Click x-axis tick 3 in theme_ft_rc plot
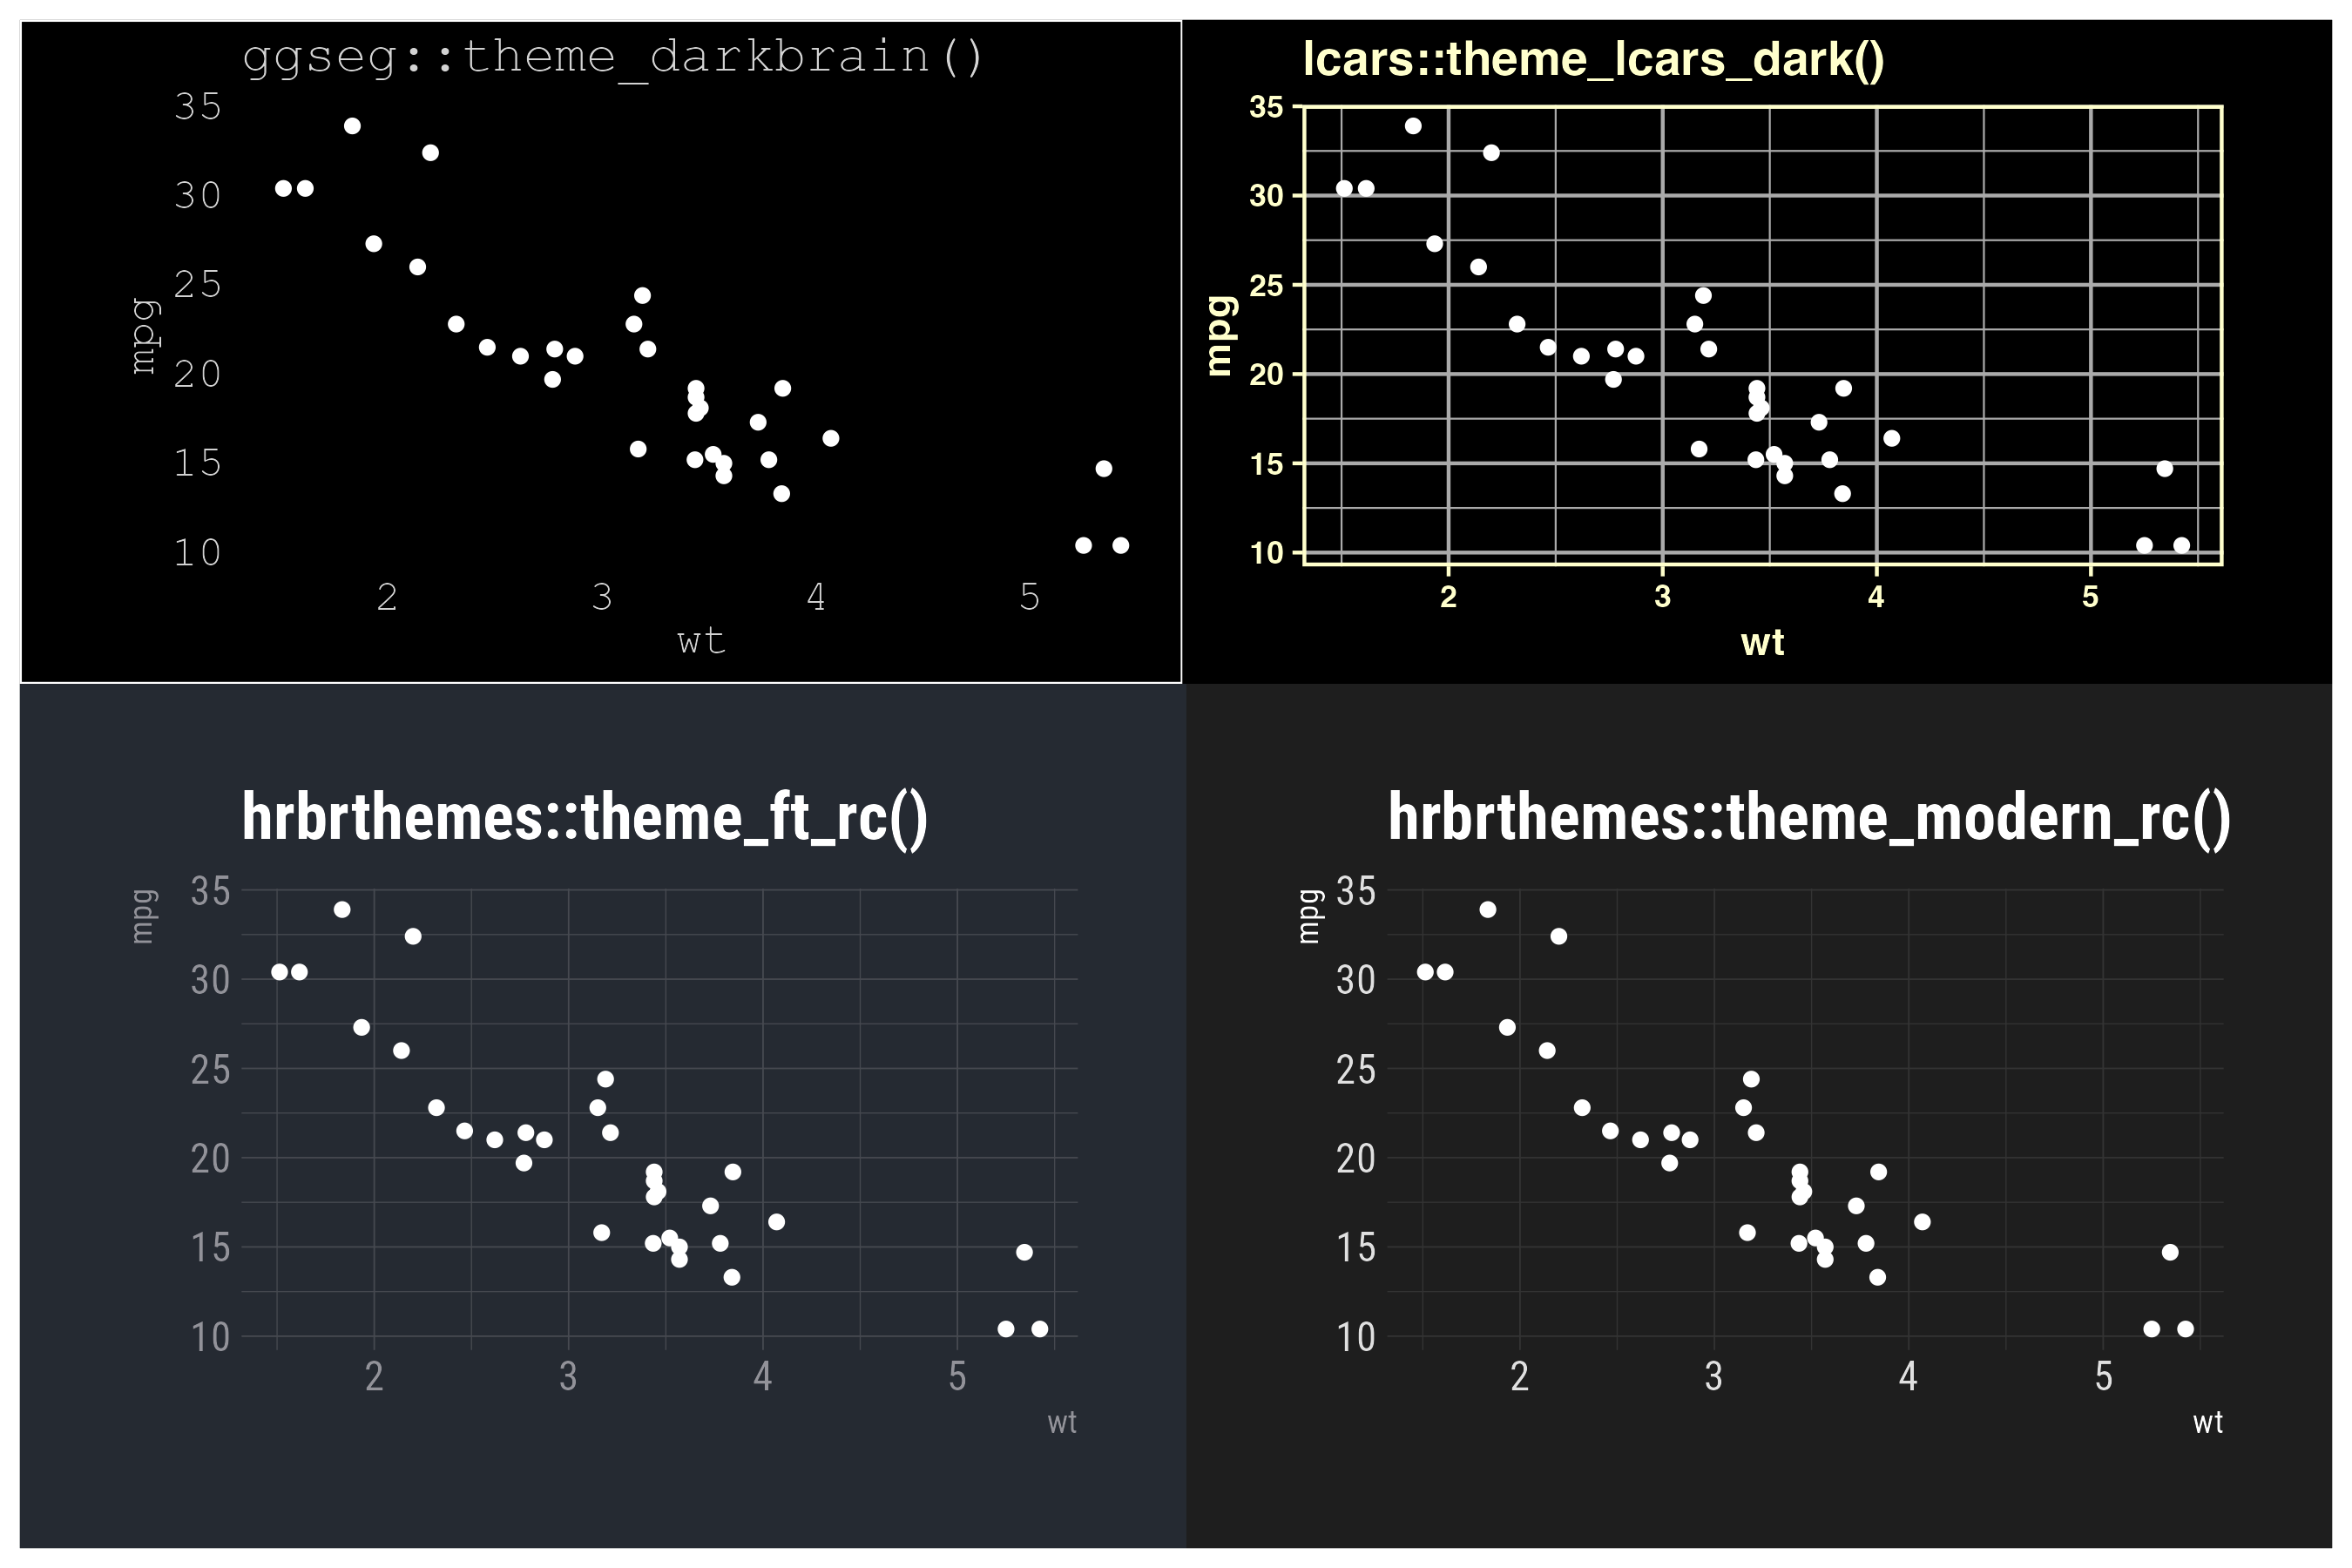This screenshot has height=1568, width=2352. tap(568, 1377)
